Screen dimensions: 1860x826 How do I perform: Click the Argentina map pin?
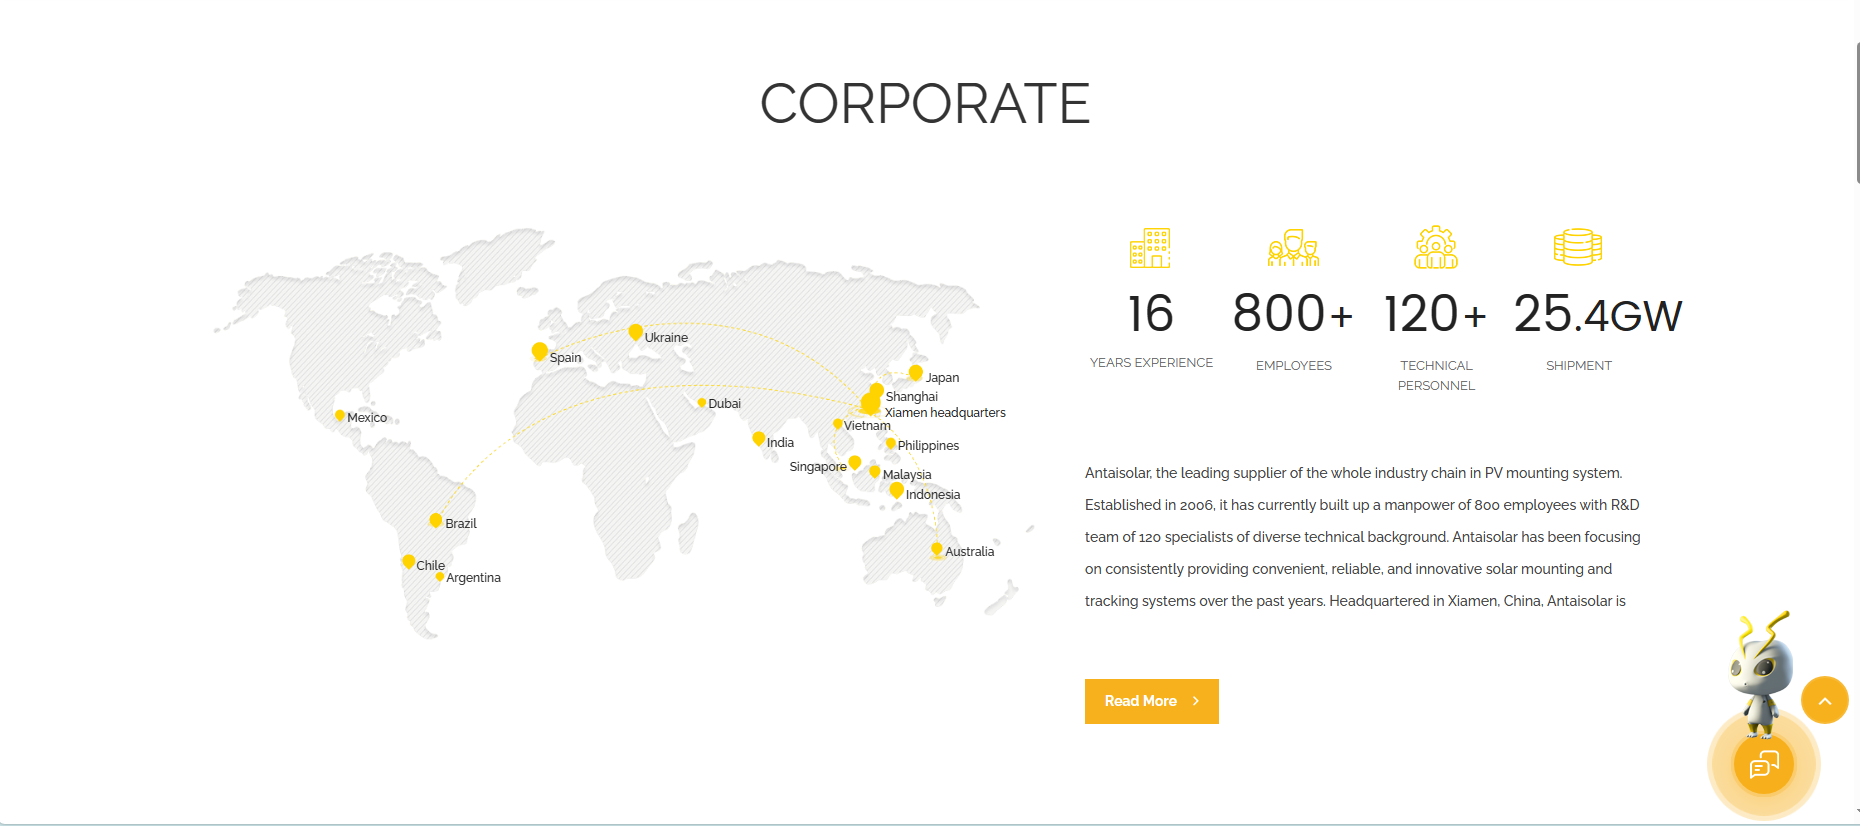click(x=440, y=576)
